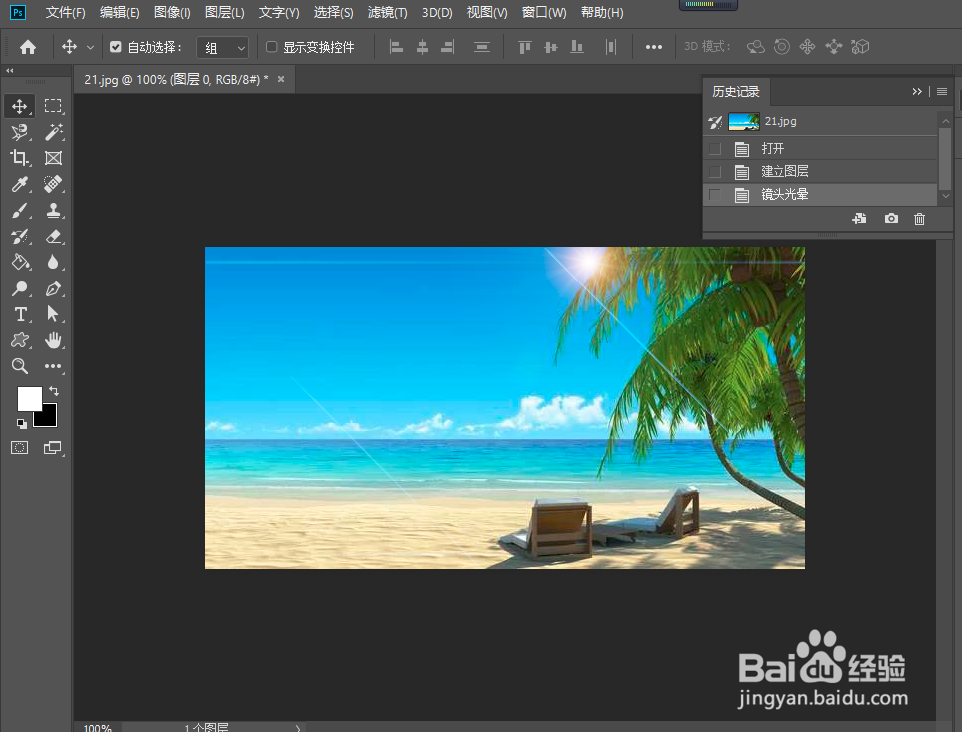Swap foreground and background colors
The width and height of the screenshot is (962, 732).
point(54,391)
